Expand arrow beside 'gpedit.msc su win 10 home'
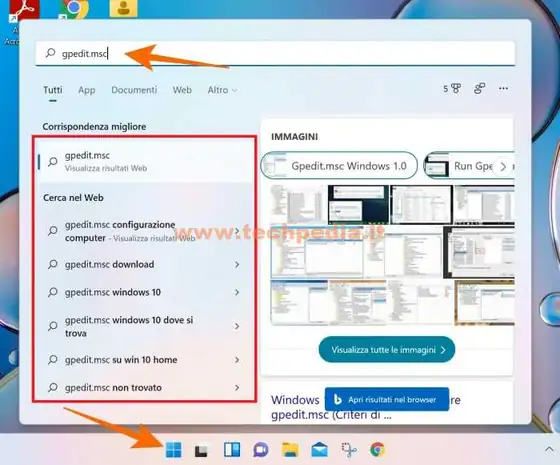The image size is (560, 465). click(x=237, y=360)
